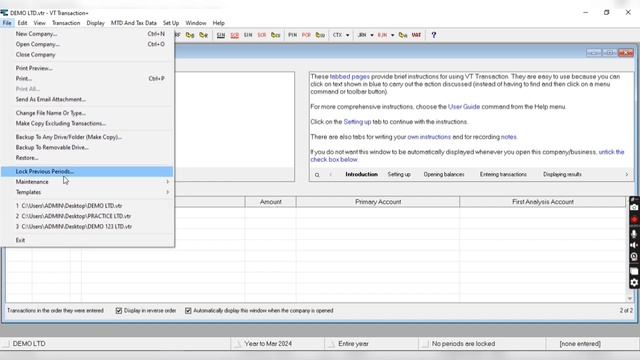Click the VAT toolbar icon
Image resolution: width=640 pixels, height=360 pixels.
(416, 35)
